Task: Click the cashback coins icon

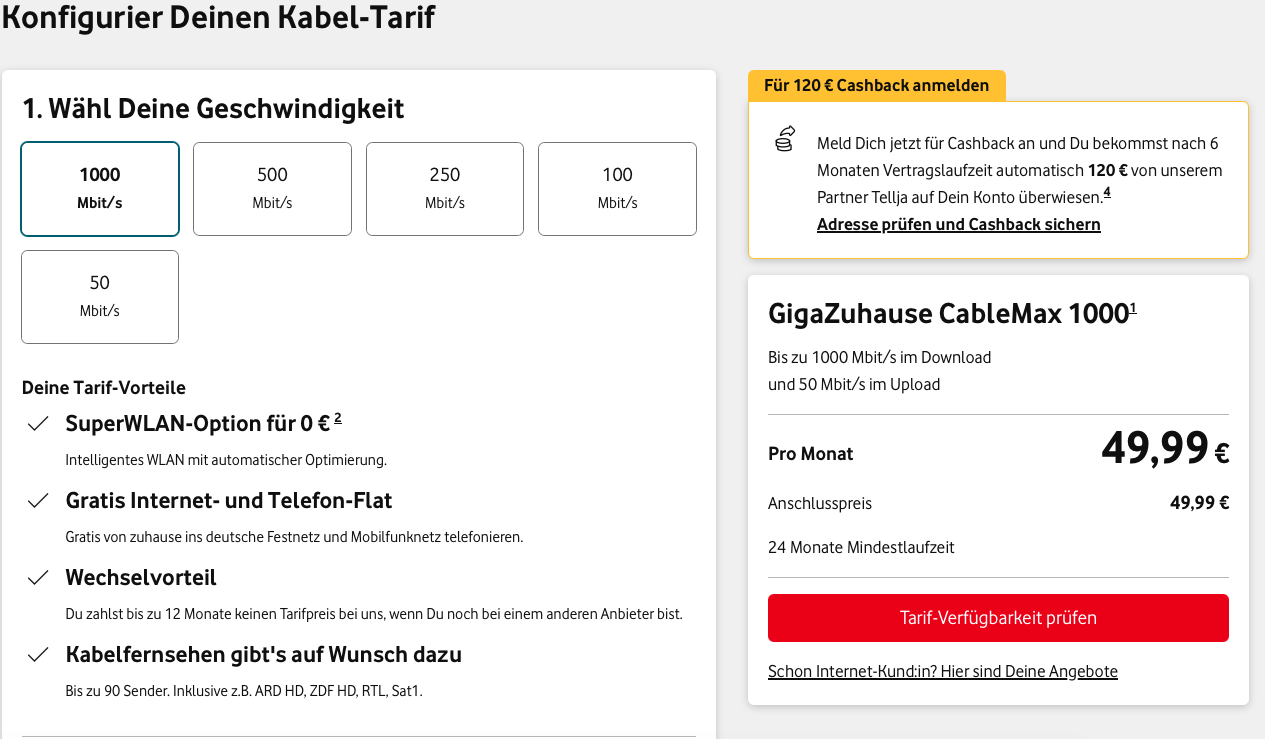Action: click(x=785, y=138)
